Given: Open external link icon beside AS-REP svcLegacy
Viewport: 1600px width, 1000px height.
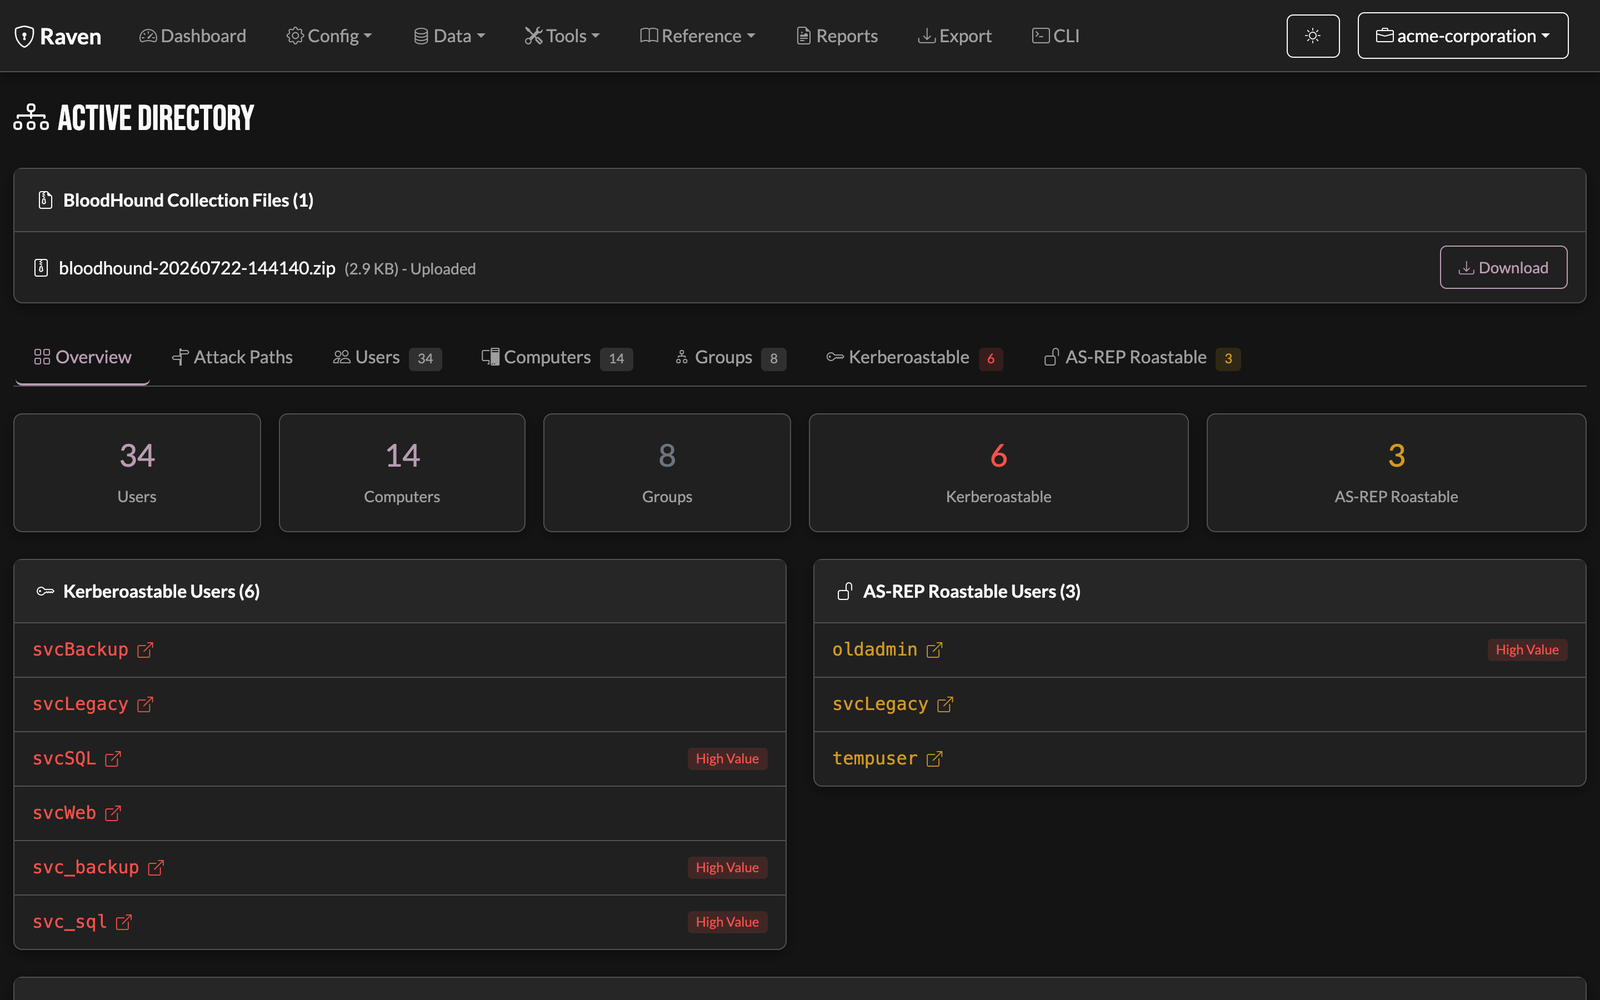Looking at the screenshot, I should coord(946,704).
